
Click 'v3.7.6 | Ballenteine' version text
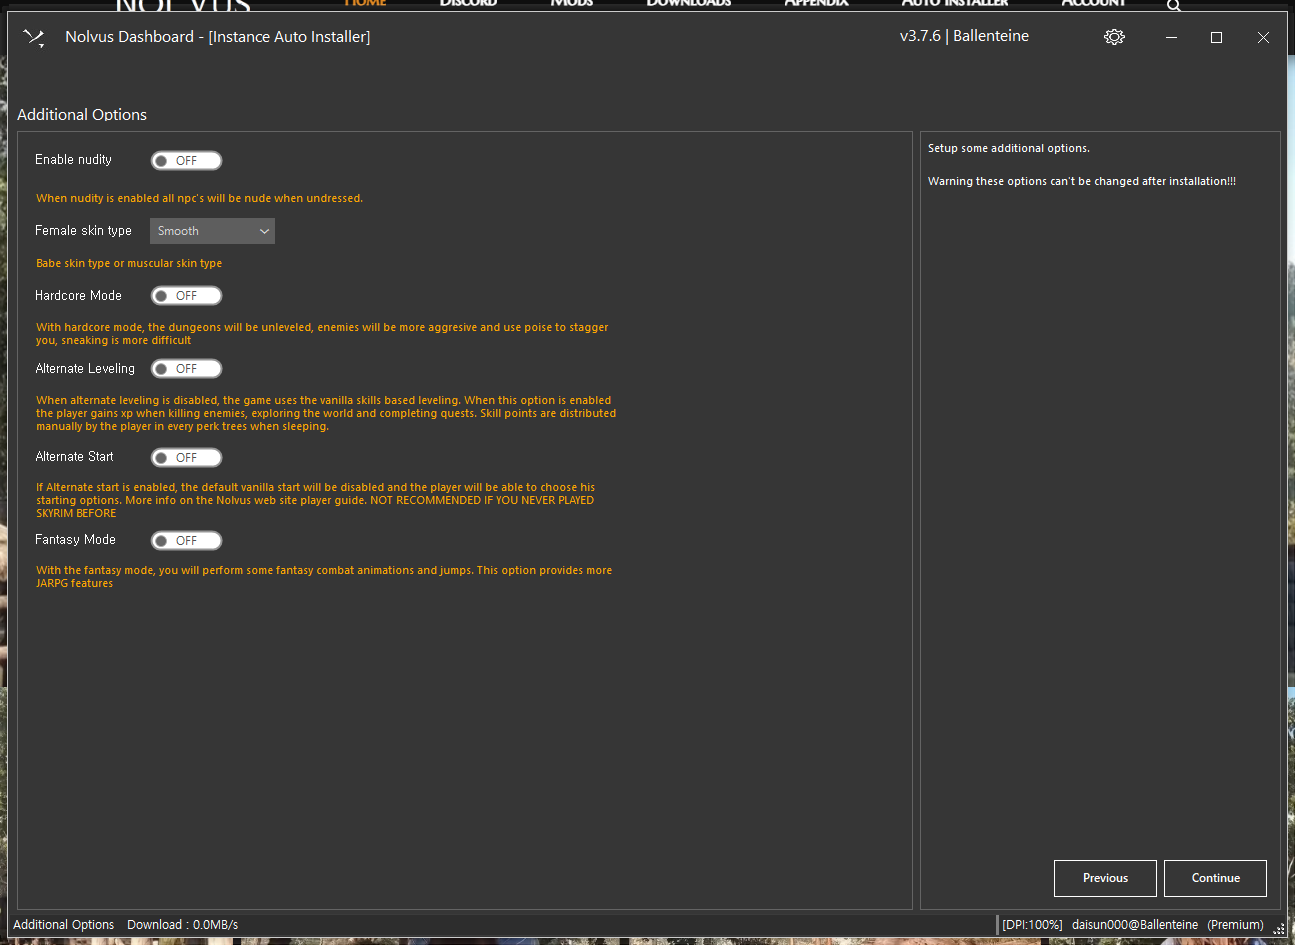pyautogui.click(x=964, y=36)
